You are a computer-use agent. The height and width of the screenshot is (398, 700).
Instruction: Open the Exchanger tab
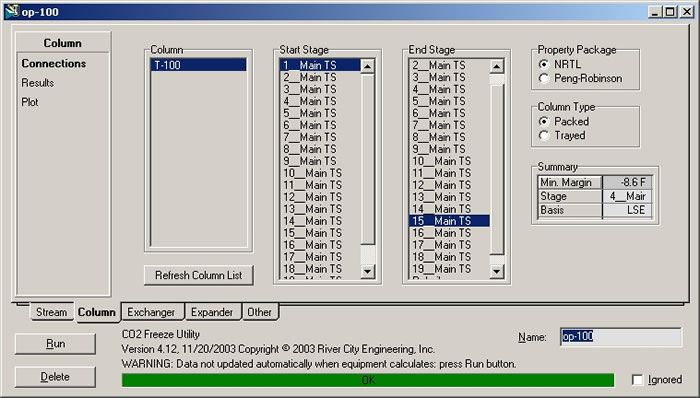point(151,312)
